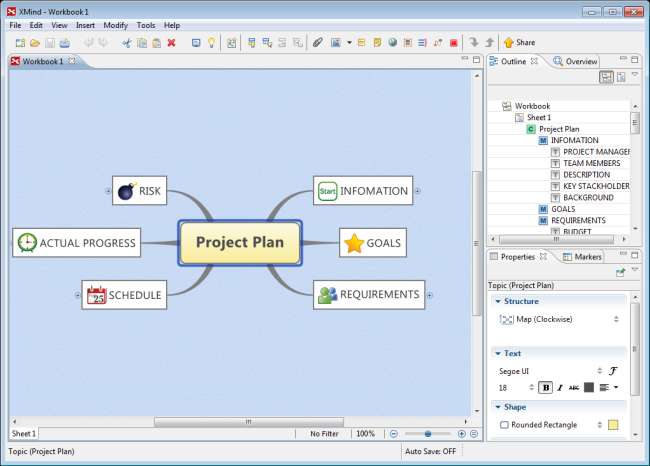Click the blue Presentation screen toolbar icon
Viewport: 650px width, 466px height.
tap(196, 43)
